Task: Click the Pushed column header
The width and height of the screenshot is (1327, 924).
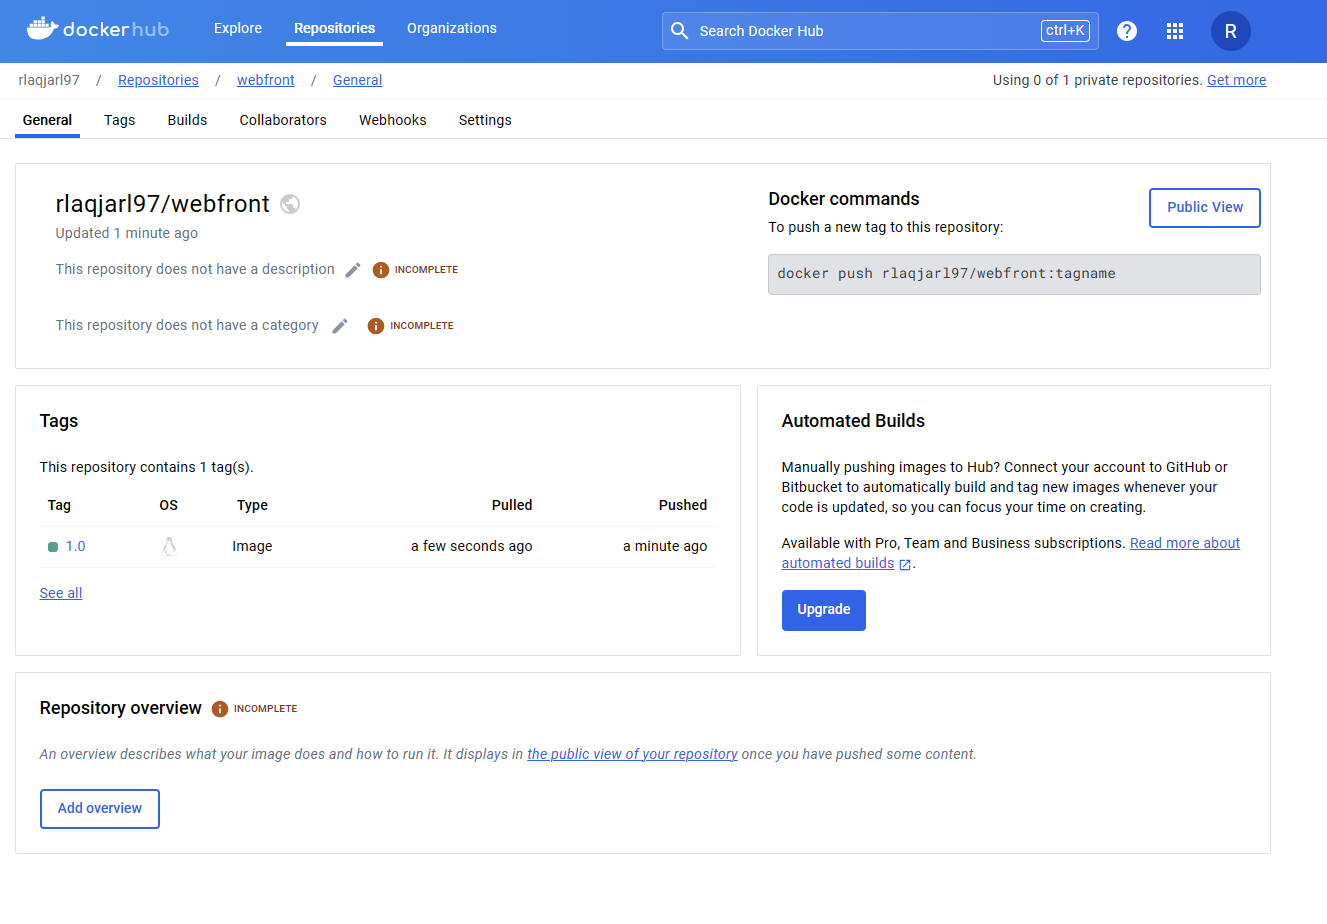Action: (x=683, y=506)
